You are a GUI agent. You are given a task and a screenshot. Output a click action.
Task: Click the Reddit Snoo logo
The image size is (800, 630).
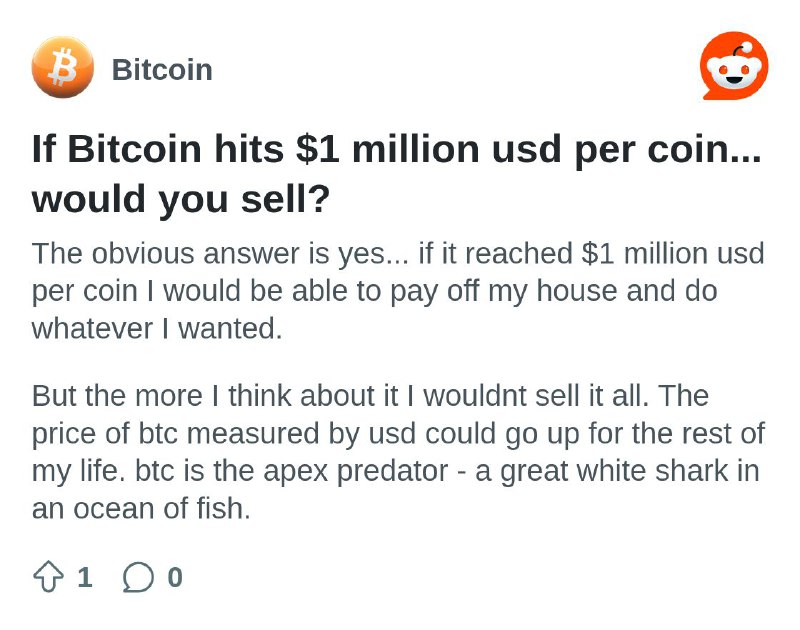[x=734, y=66]
